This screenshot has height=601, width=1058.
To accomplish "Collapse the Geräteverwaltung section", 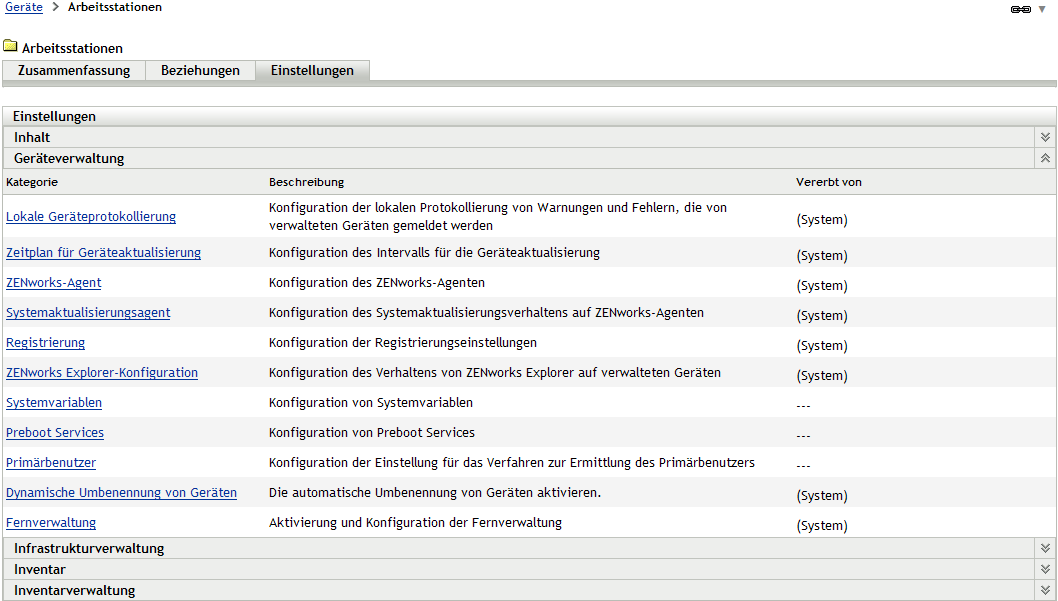I will point(1044,158).
